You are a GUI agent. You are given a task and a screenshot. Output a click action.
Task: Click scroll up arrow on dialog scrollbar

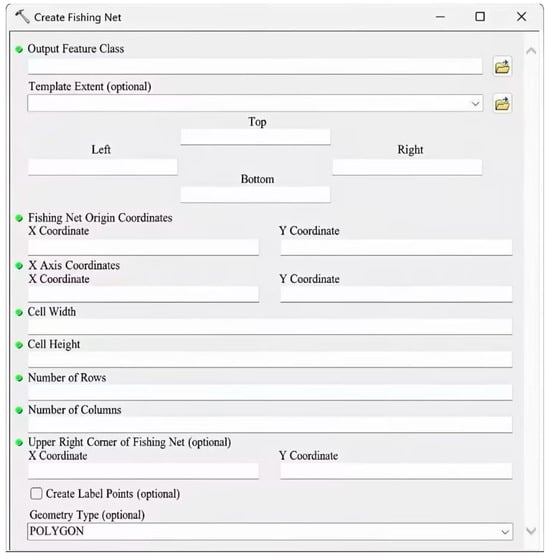pos(531,51)
